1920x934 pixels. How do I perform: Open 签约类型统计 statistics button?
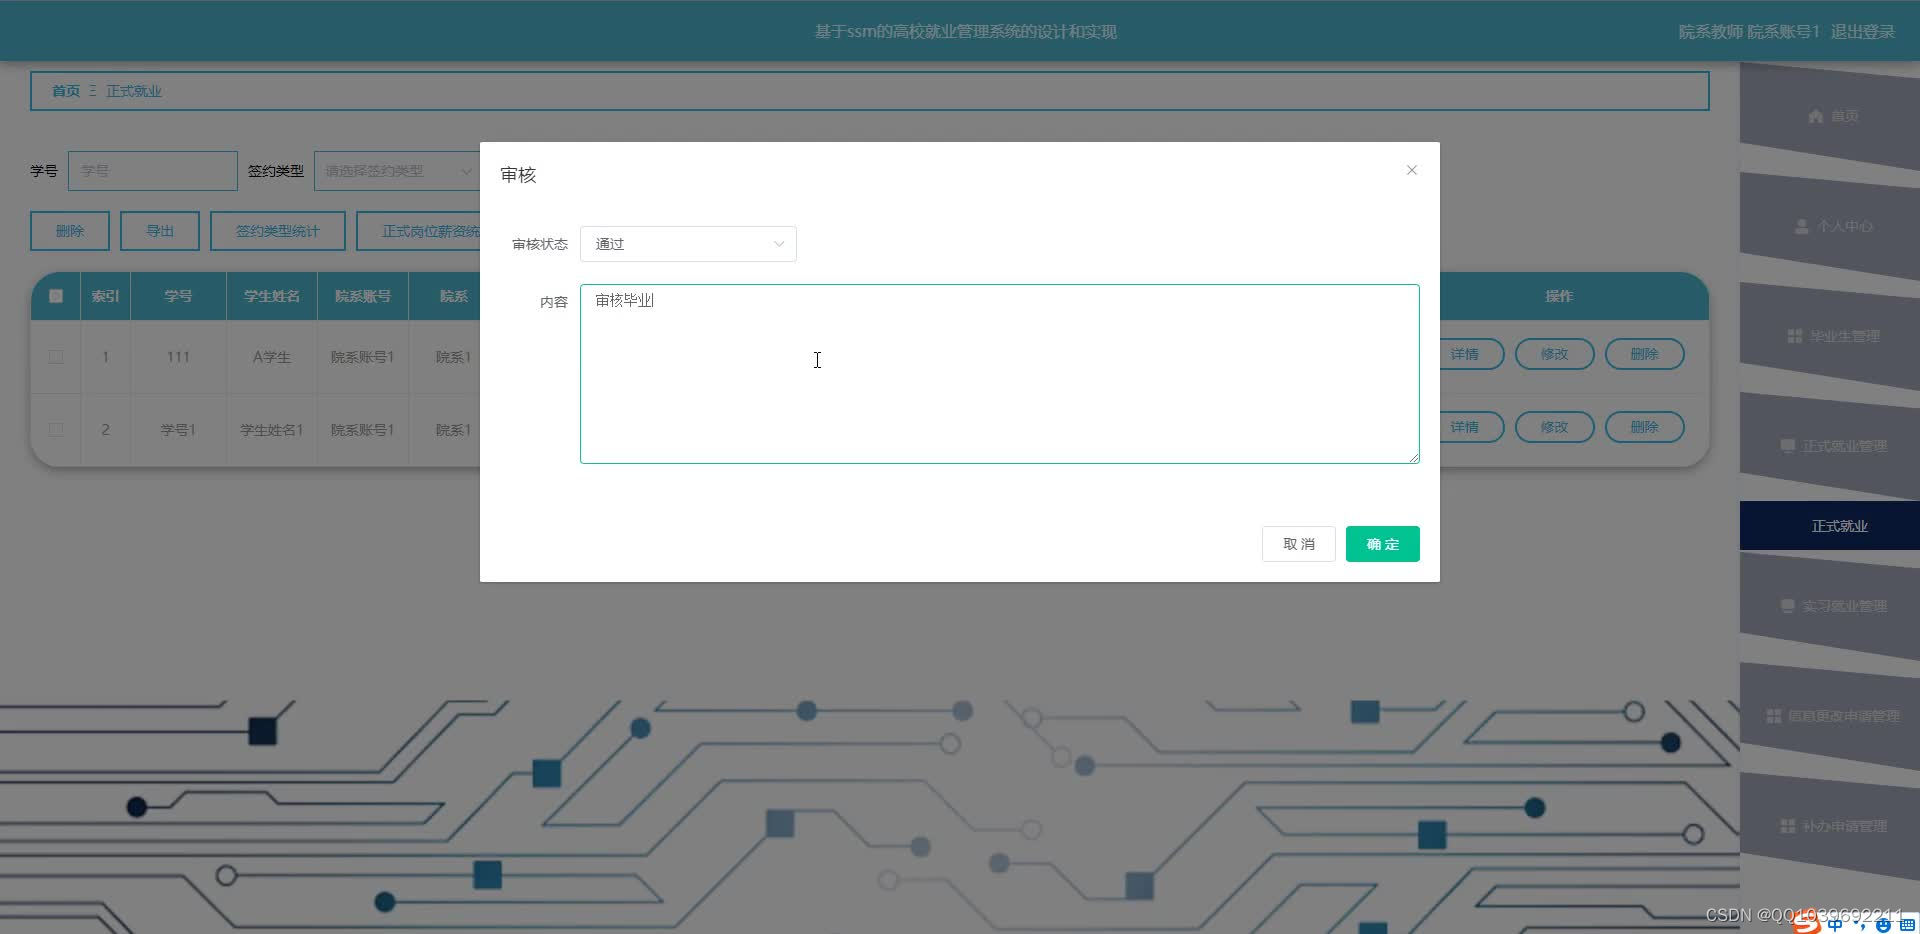coord(278,231)
